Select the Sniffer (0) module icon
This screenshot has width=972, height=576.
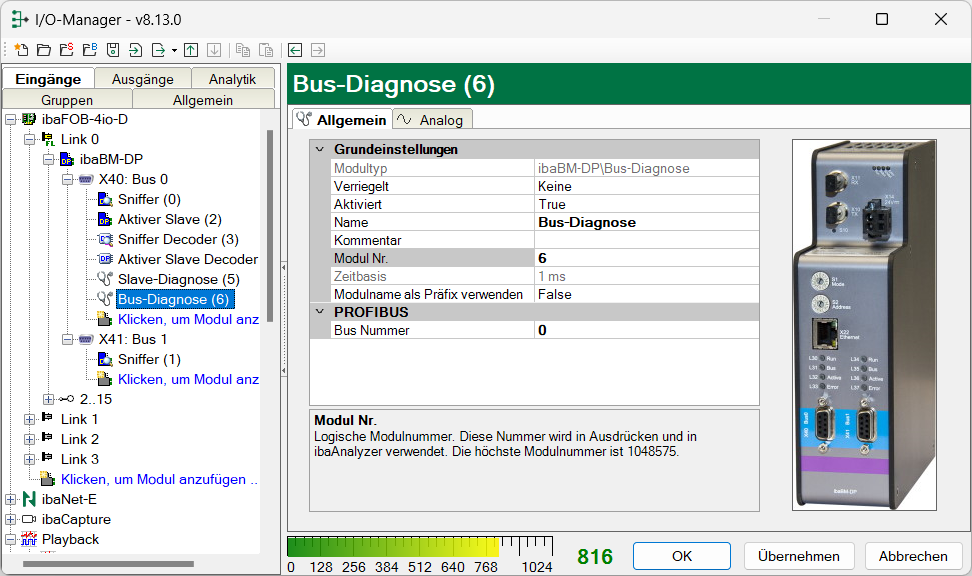[105, 200]
